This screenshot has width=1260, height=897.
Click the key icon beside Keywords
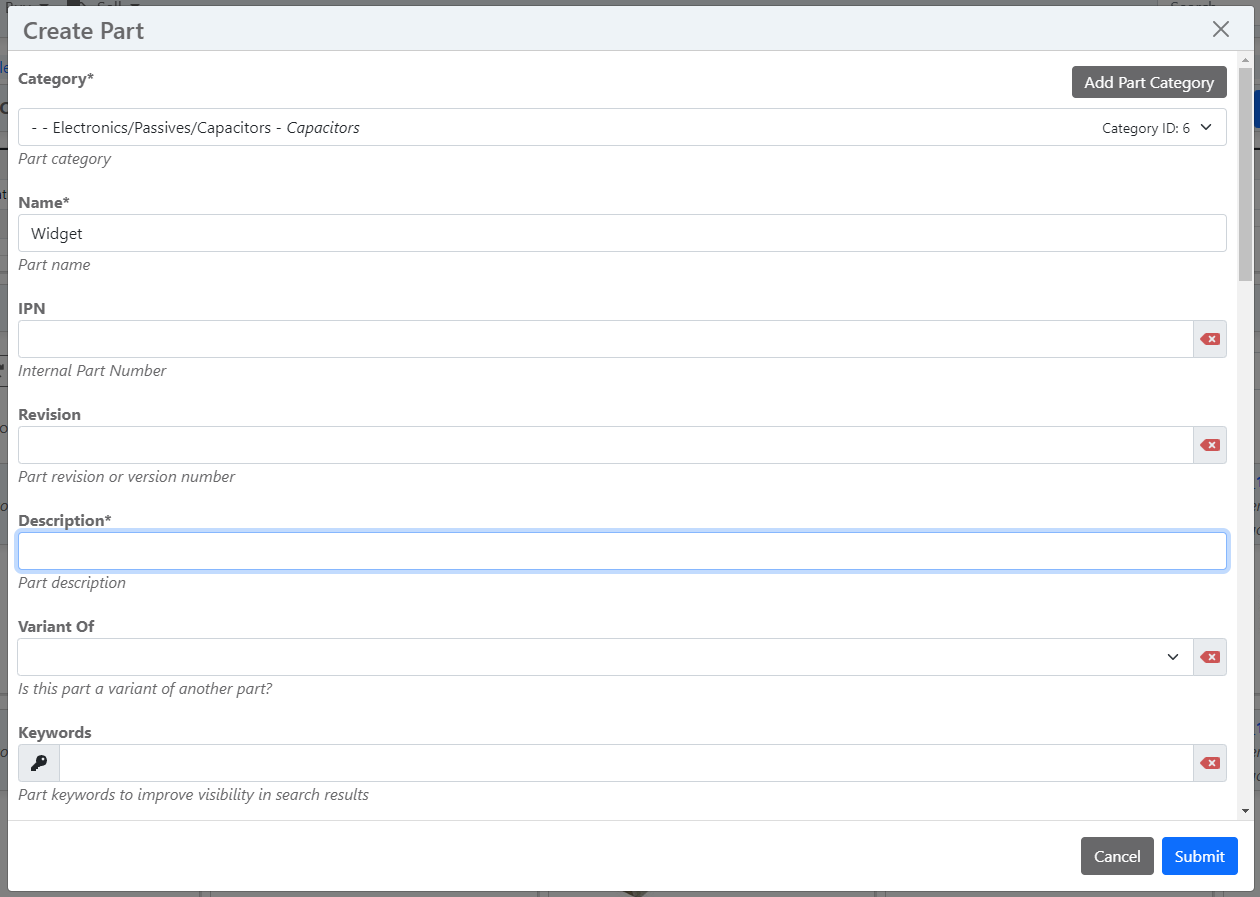39,763
